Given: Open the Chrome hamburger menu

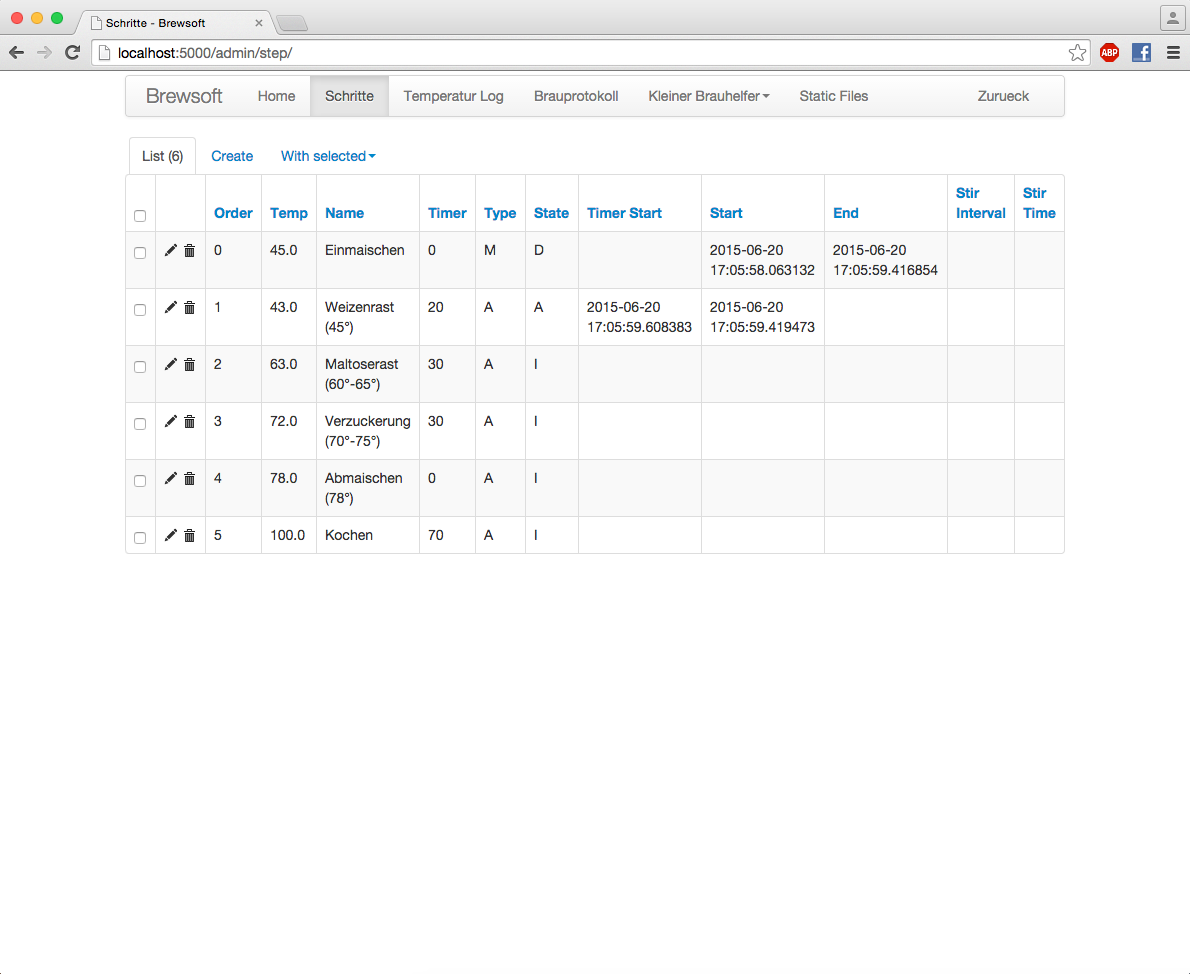Looking at the screenshot, I should pyautogui.click(x=1173, y=53).
